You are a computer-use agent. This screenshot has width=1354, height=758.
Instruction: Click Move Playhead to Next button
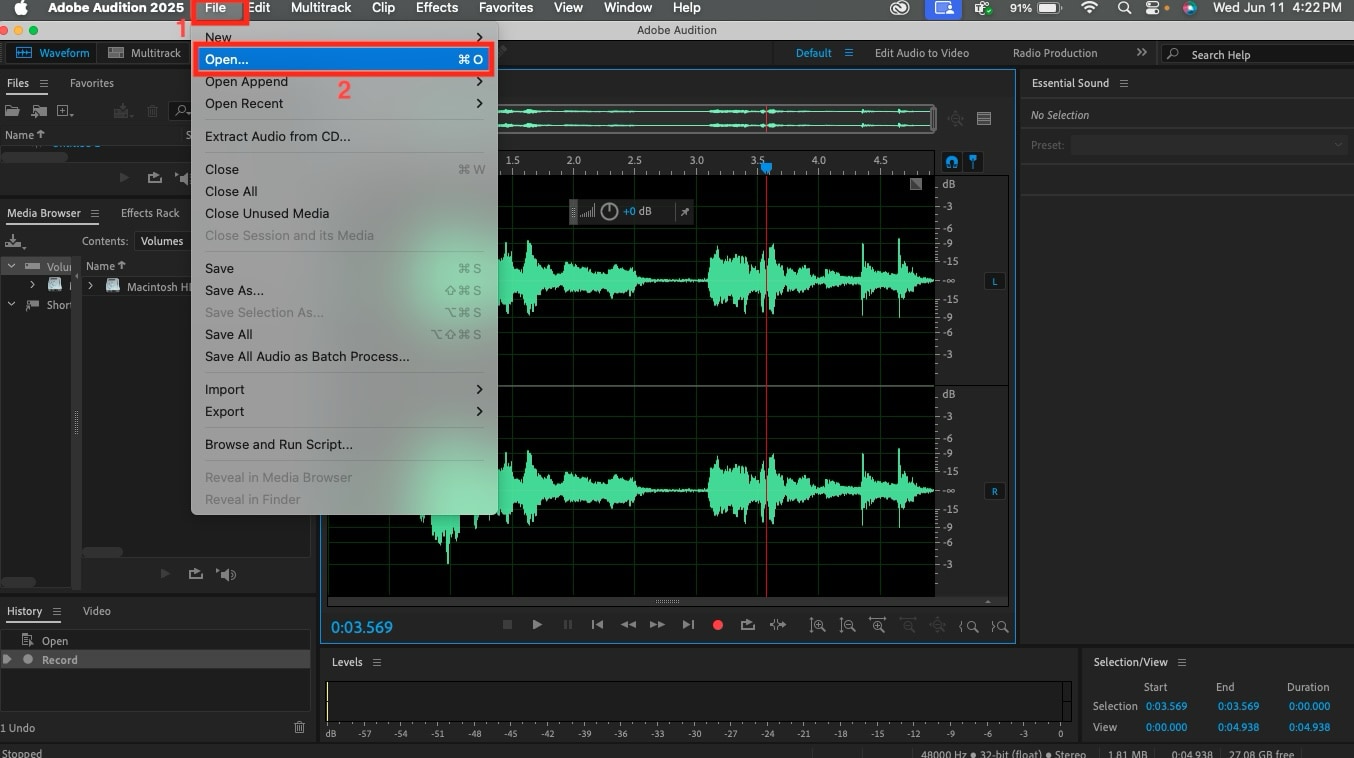[x=688, y=625]
